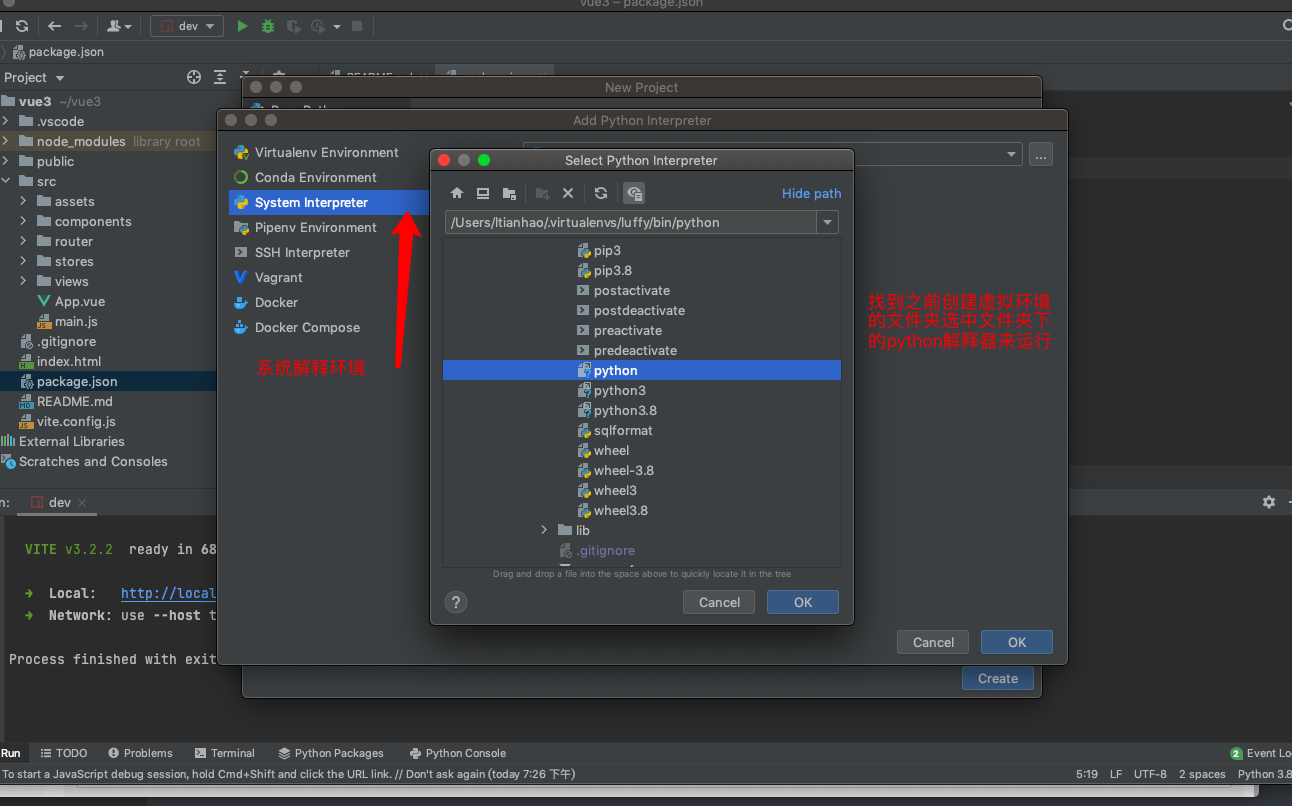
Task: Open the Project view dropdown
Action: [x=35, y=77]
